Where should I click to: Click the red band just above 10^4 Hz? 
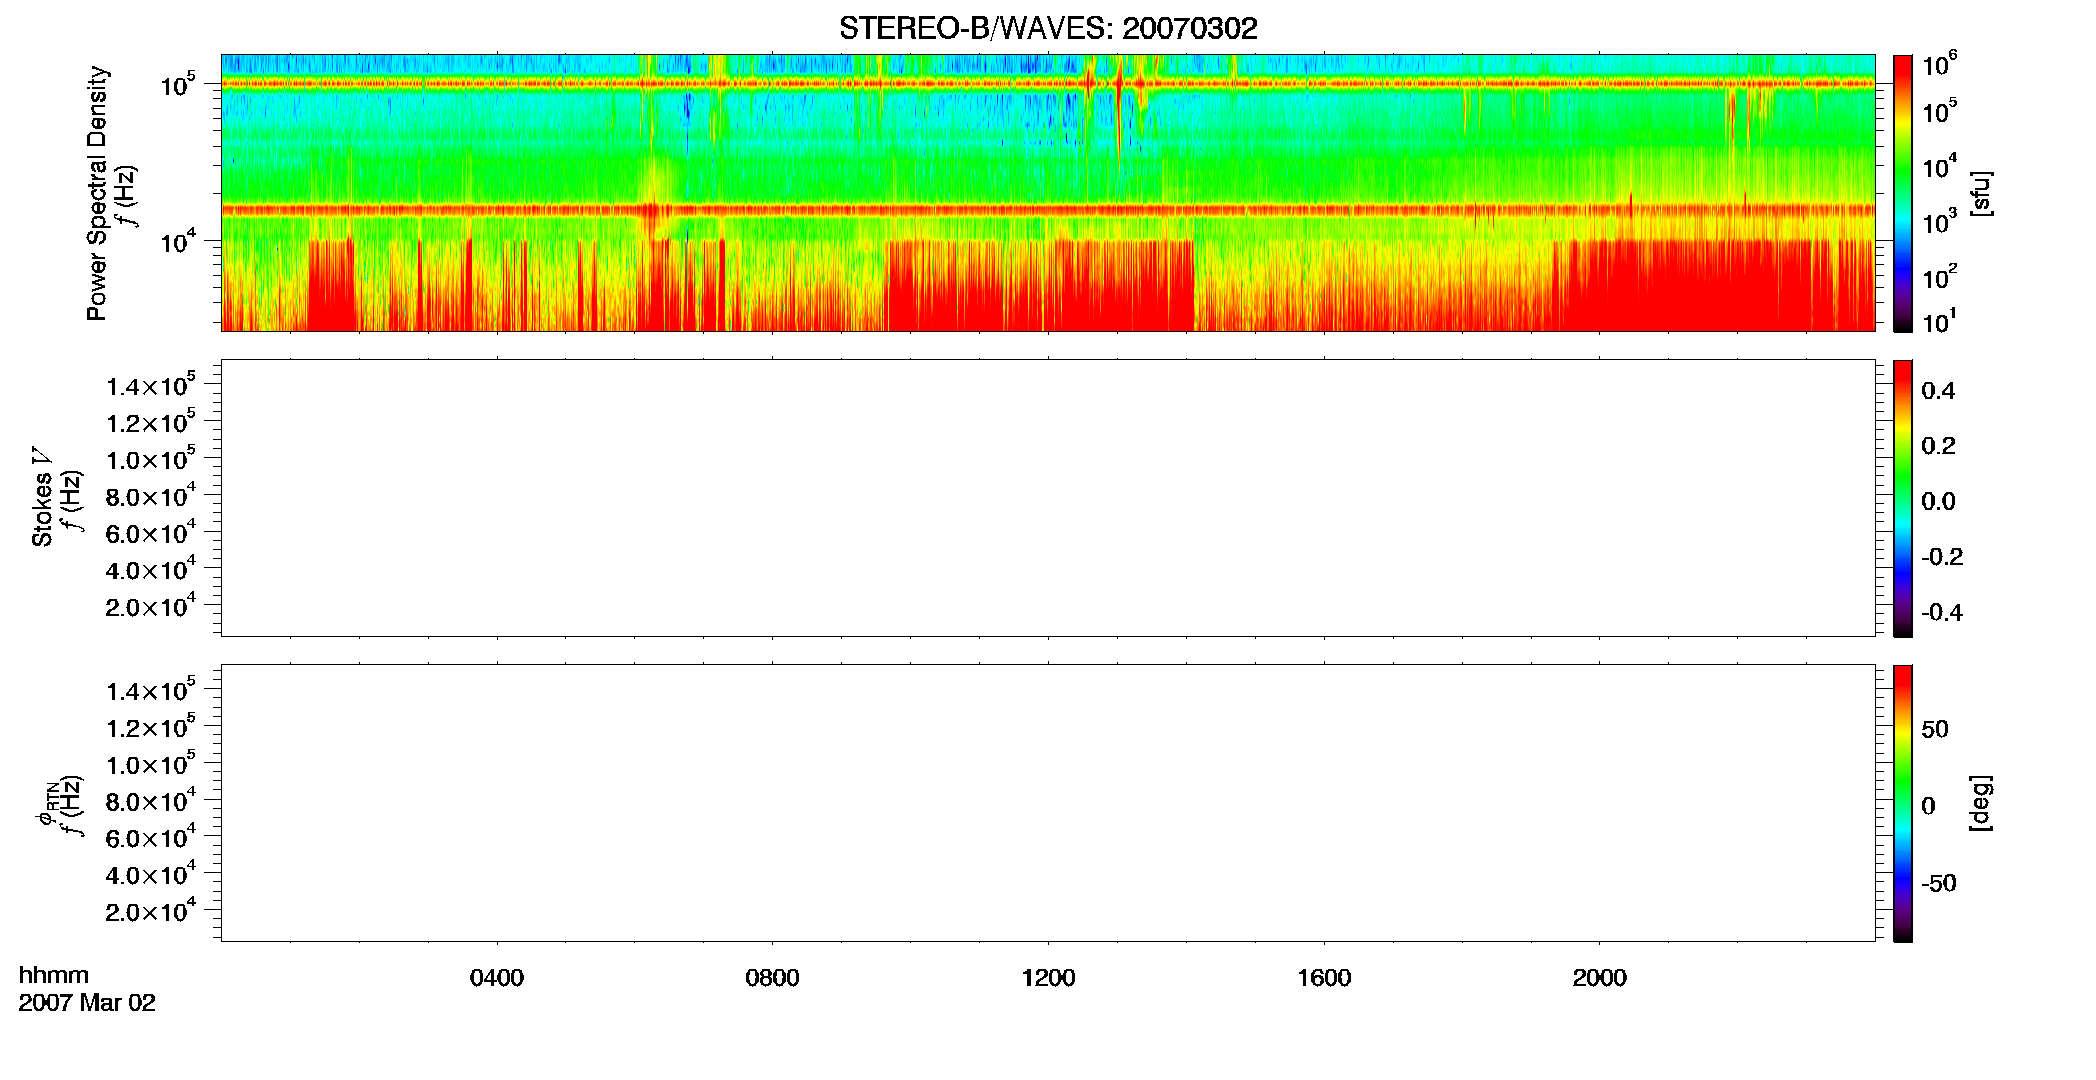pyautogui.click(x=1048, y=210)
